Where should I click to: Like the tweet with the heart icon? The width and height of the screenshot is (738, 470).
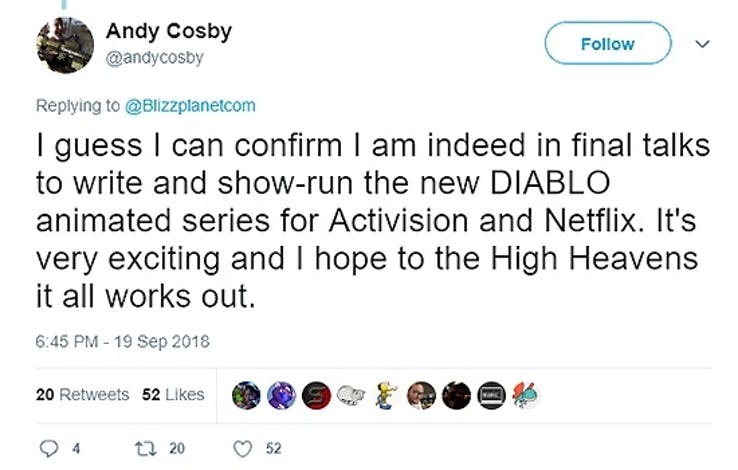point(240,449)
